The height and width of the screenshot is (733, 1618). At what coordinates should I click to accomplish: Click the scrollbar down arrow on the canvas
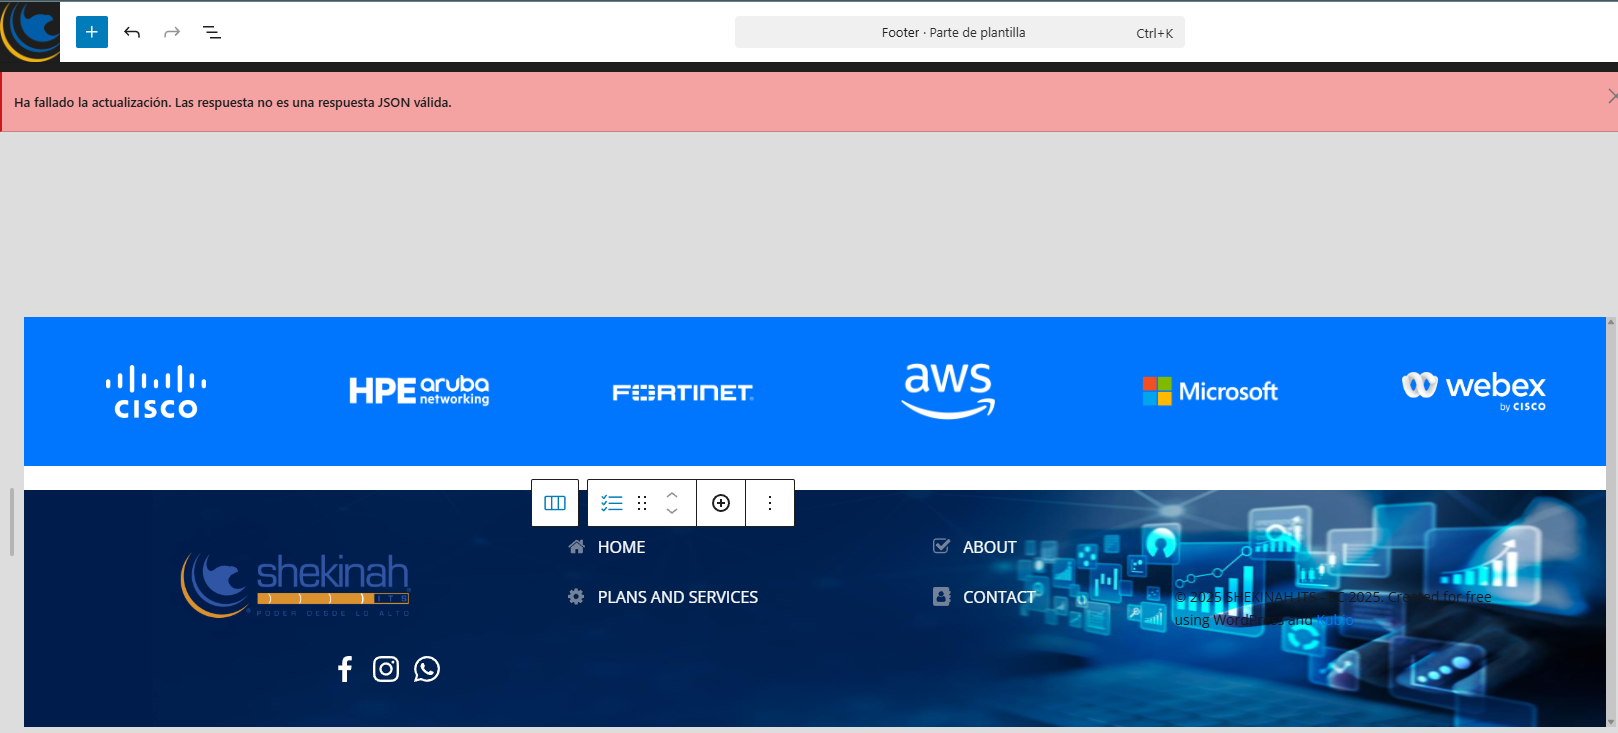coord(1611,722)
